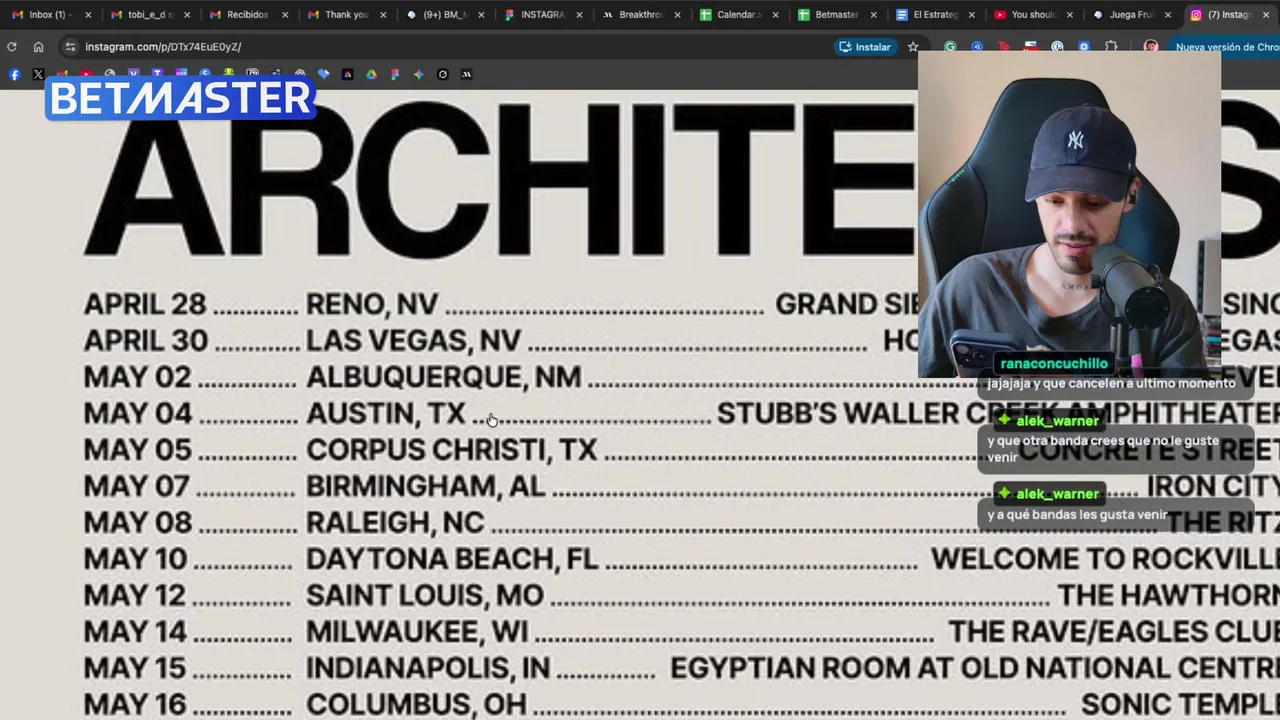Click the AUSTIN, TX city text
This screenshot has height=720, width=1280.
coord(386,413)
